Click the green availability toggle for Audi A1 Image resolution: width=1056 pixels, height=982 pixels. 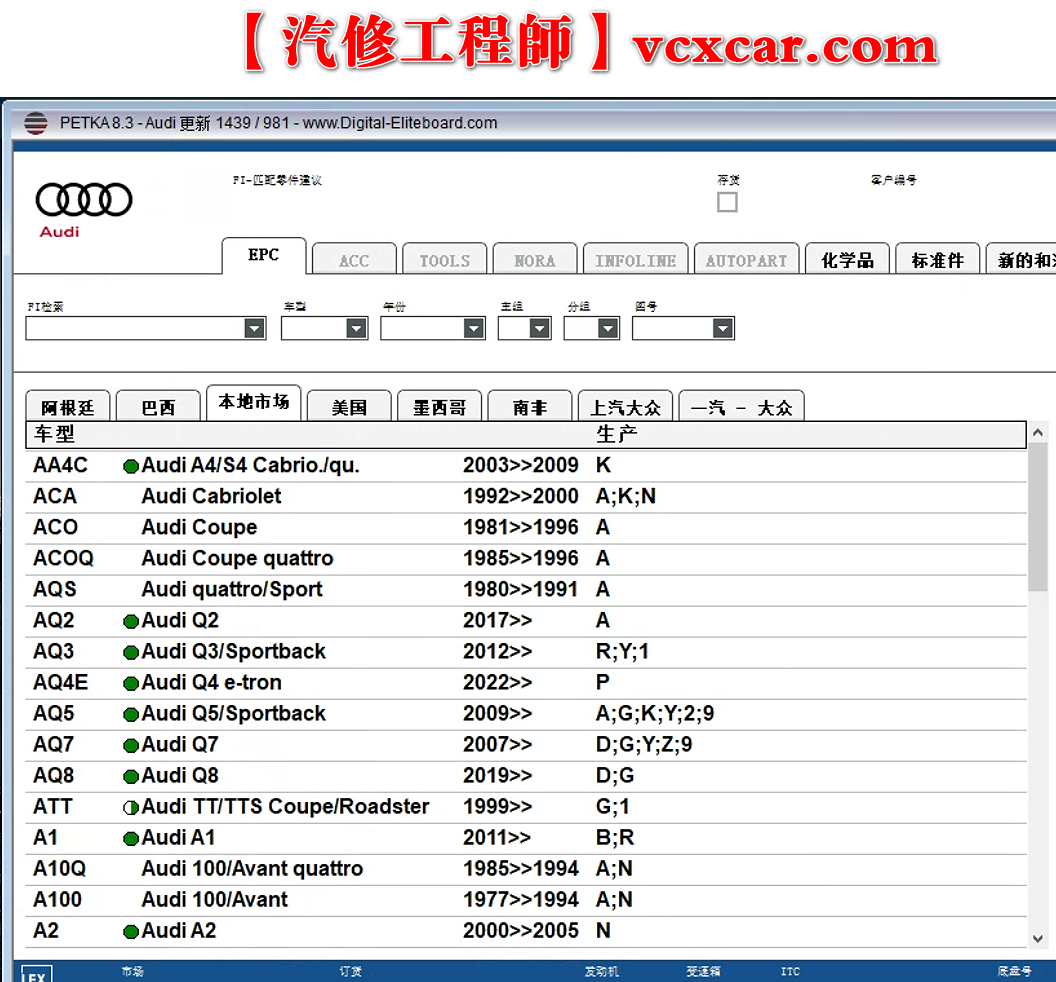pyautogui.click(x=131, y=837)
